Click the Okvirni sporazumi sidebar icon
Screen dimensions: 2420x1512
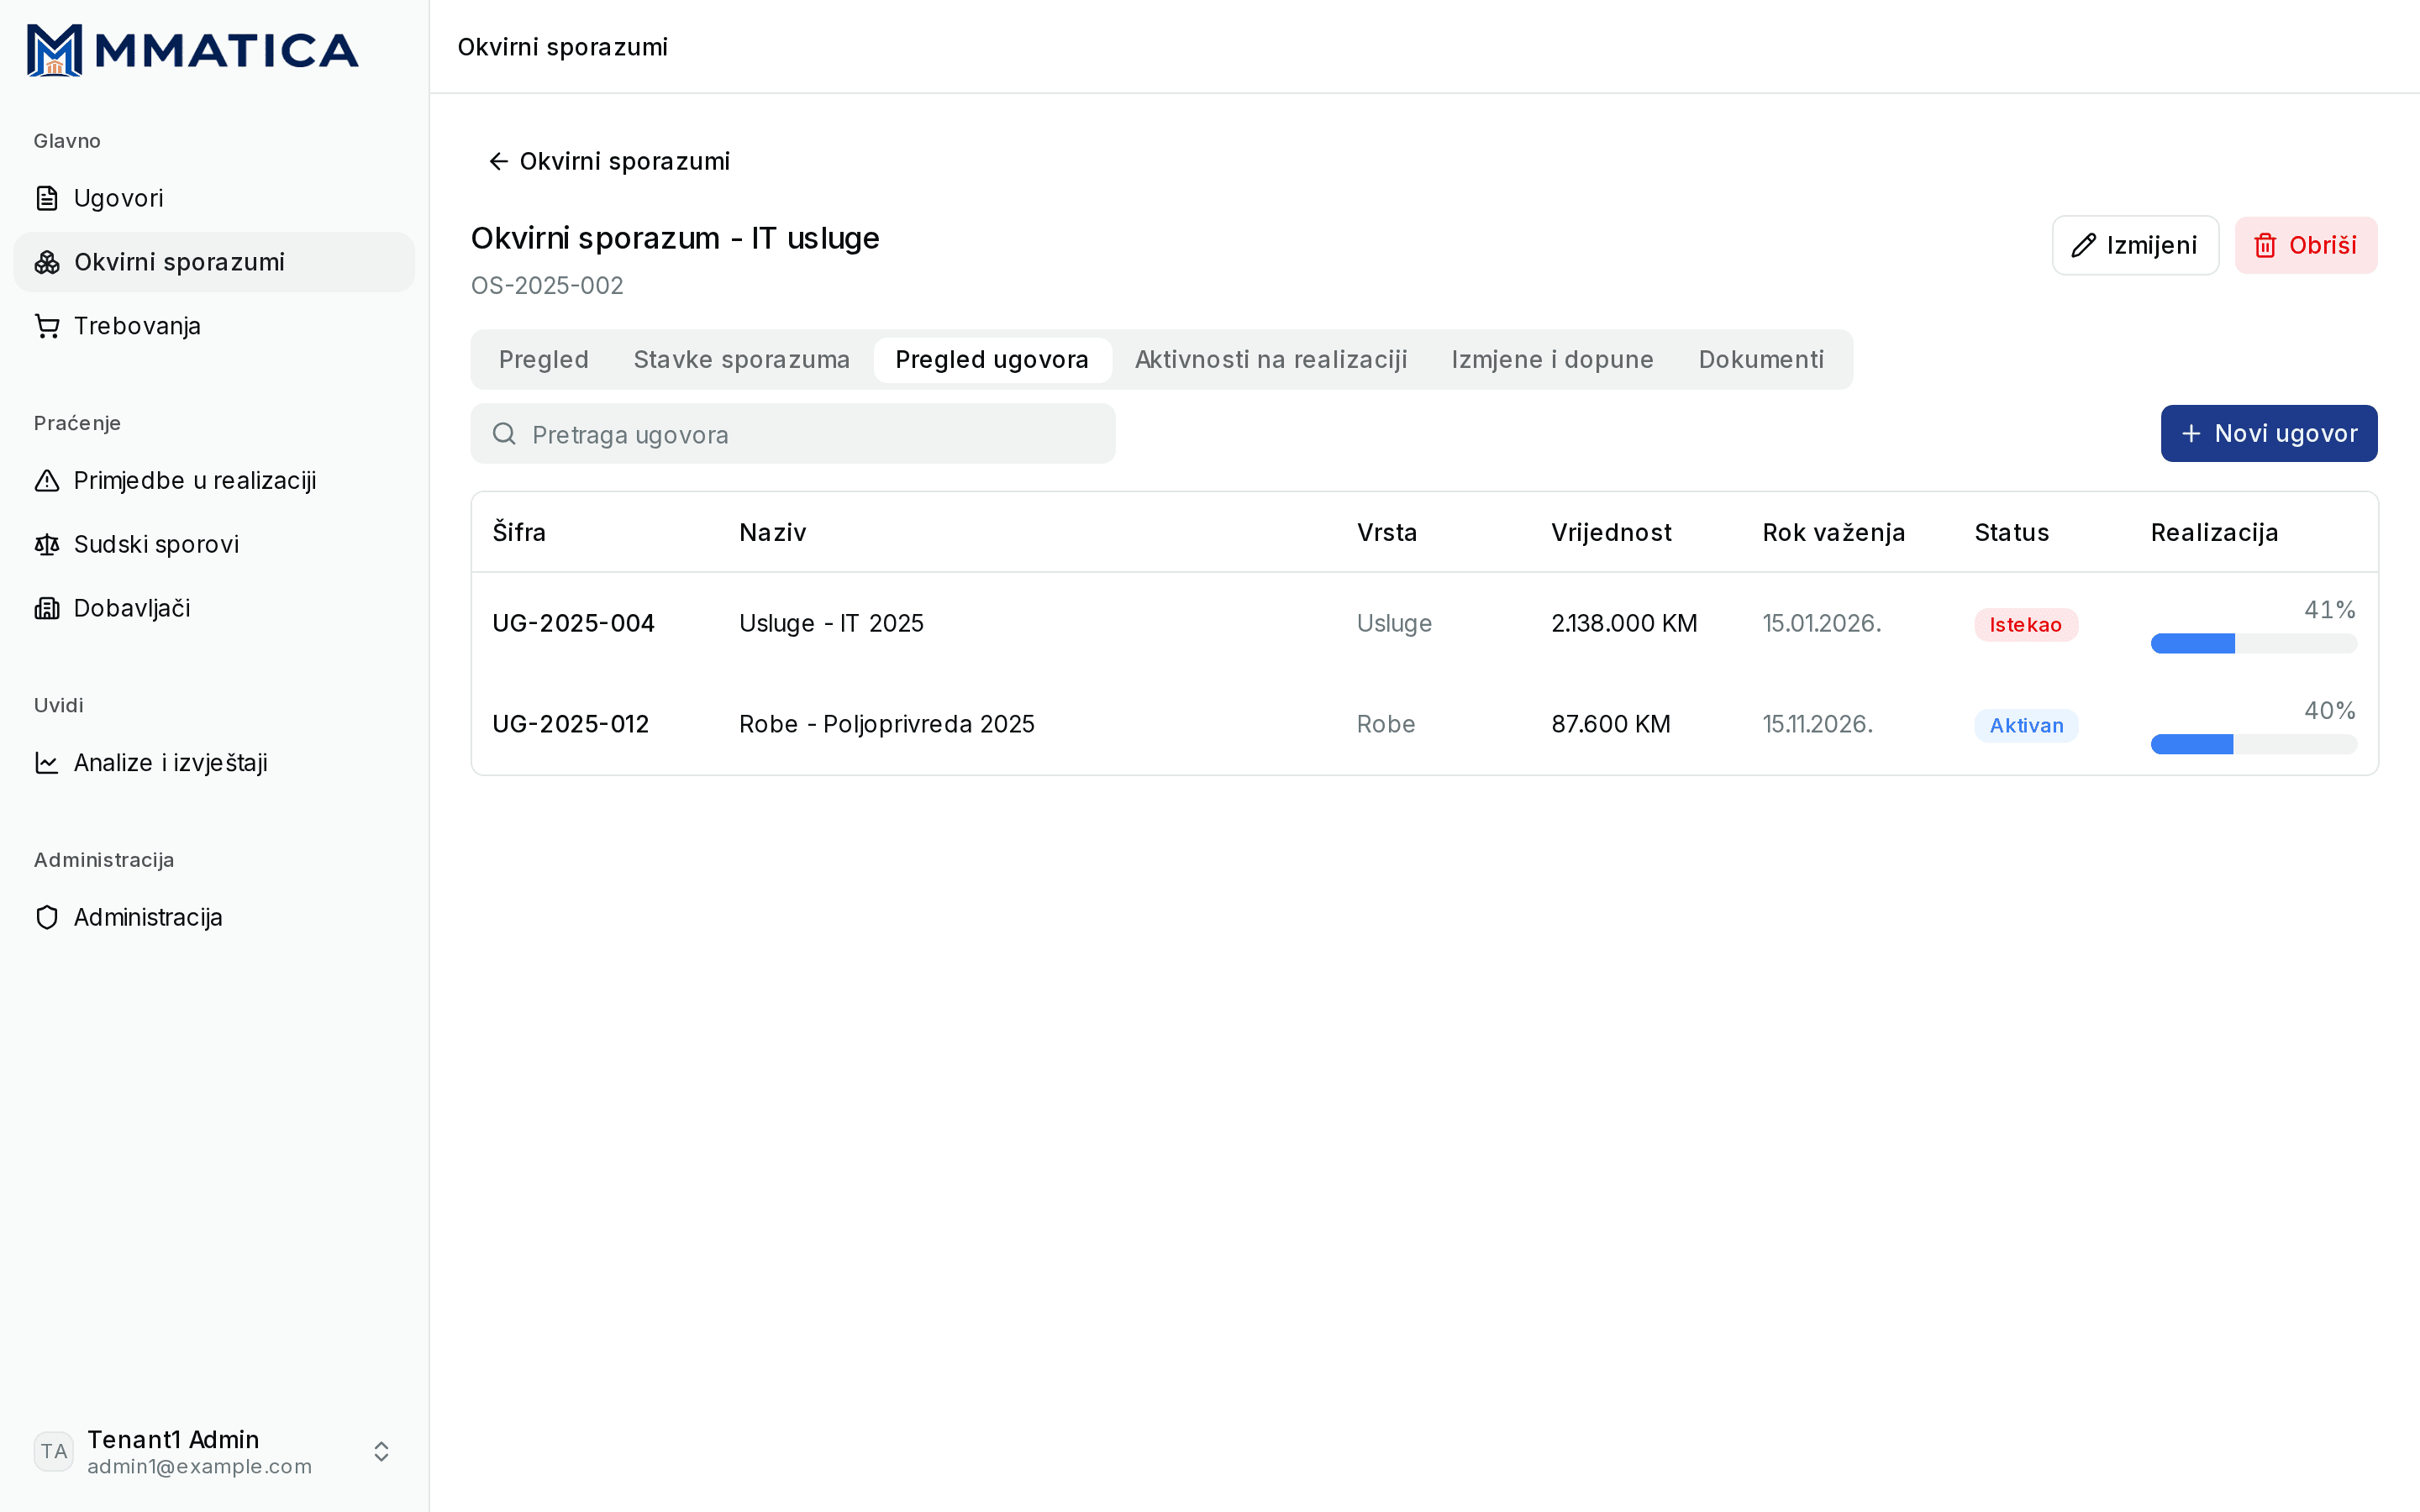tap(47, 262)
